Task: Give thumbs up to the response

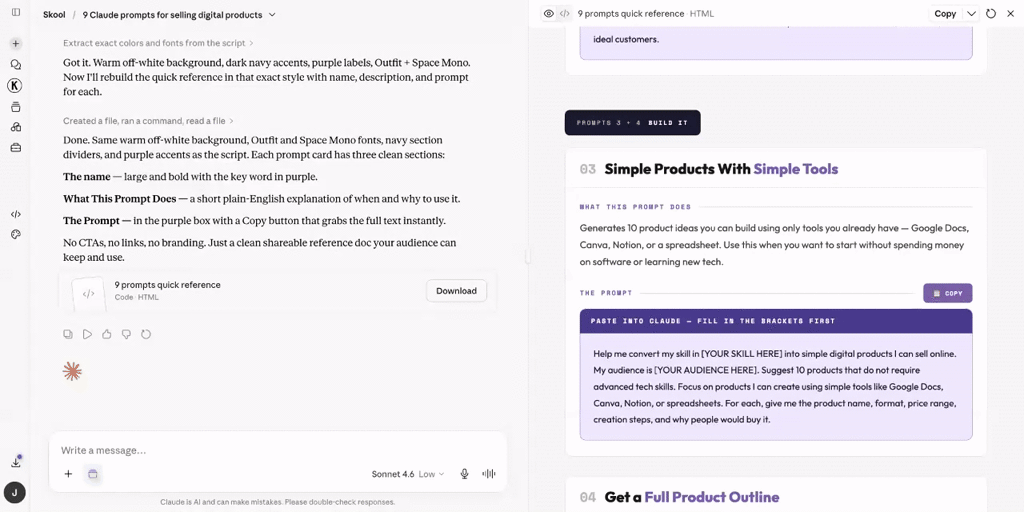Action: [107, 334]
